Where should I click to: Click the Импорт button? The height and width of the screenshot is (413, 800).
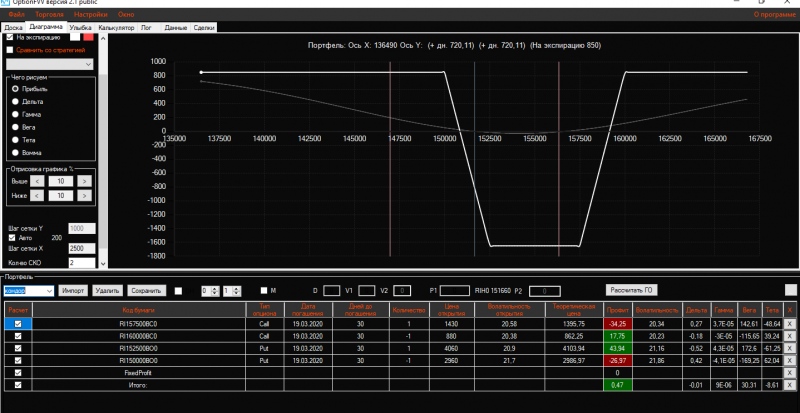click(x=73, y=290)
